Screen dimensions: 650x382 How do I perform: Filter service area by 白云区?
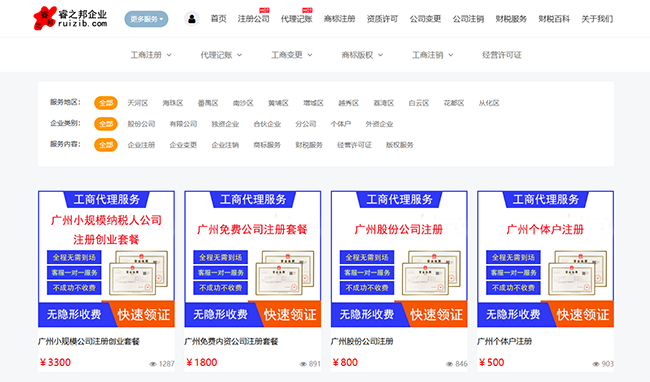[419, 103]
